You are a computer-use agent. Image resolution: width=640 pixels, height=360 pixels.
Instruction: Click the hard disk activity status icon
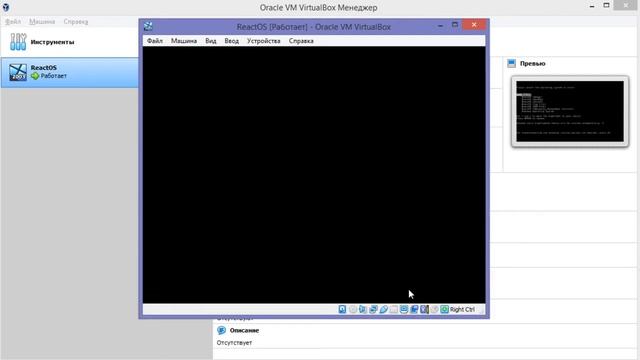(x=342, y=309)
